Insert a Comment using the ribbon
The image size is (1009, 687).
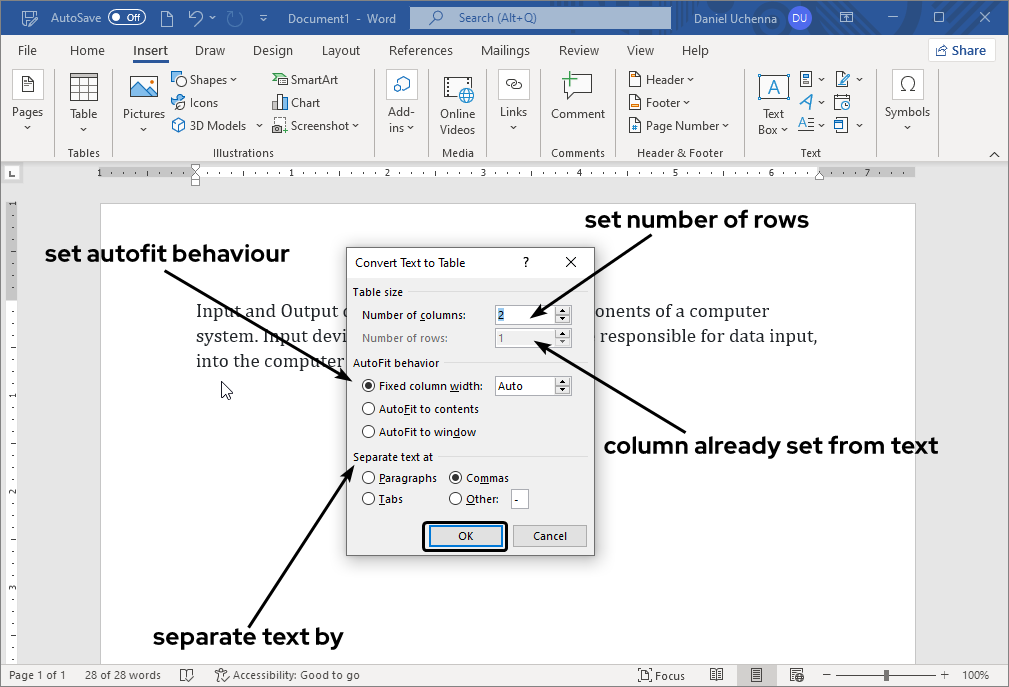click(577, 98)
